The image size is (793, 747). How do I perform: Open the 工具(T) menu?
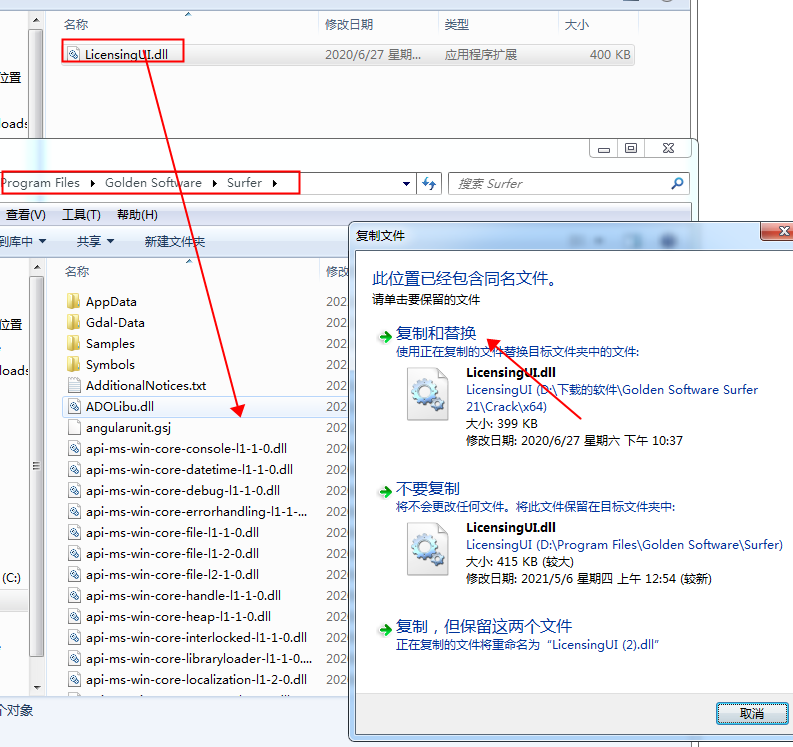click(81, 214)
